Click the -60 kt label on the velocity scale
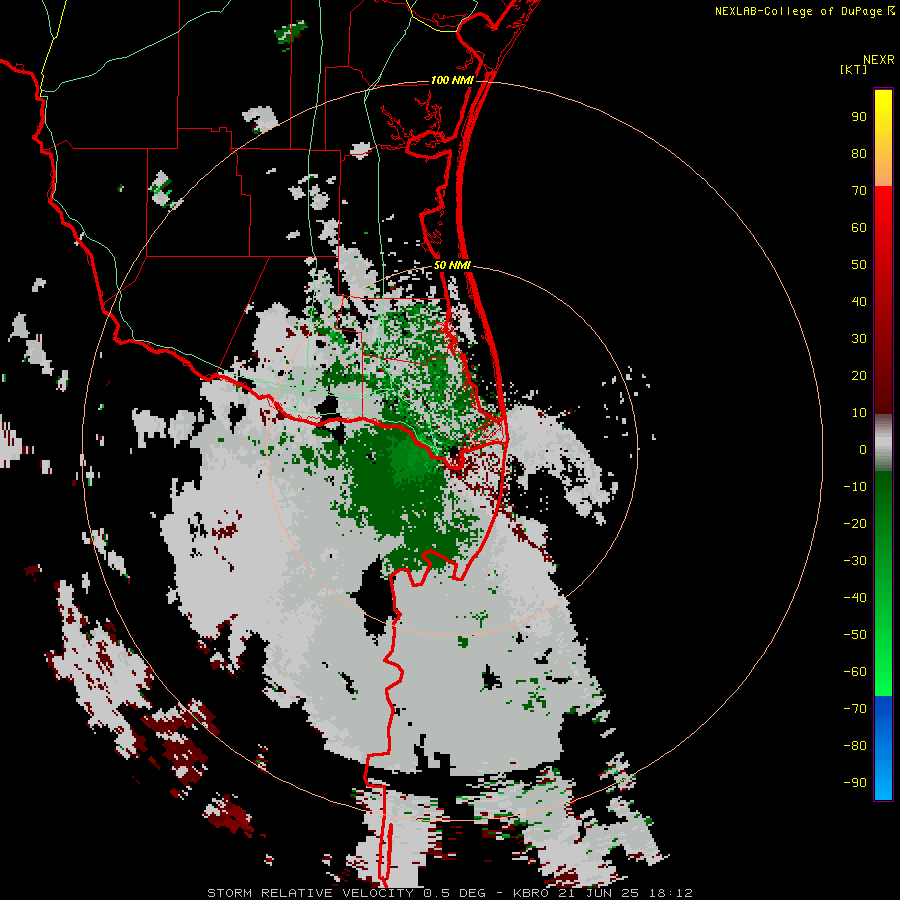The image size is (900, 900). pos(855,672)
